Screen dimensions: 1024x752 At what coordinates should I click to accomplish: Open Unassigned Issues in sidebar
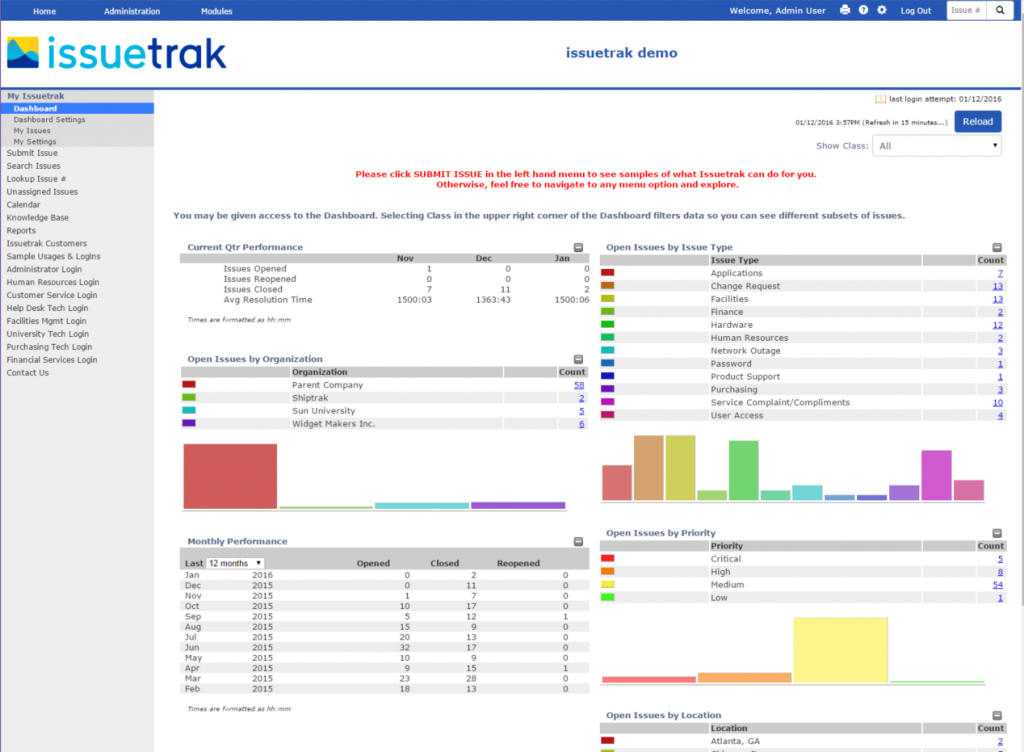42,192
